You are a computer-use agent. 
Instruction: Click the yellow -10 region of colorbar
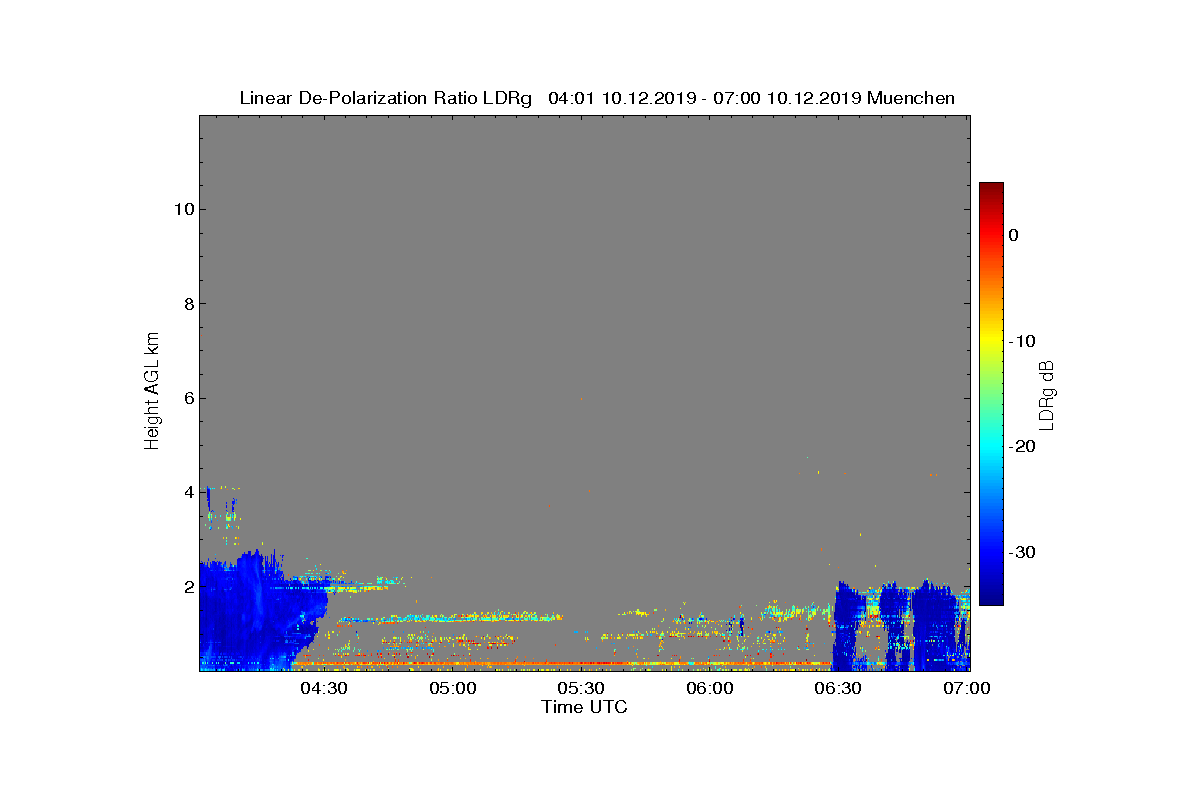coord(991,341)
